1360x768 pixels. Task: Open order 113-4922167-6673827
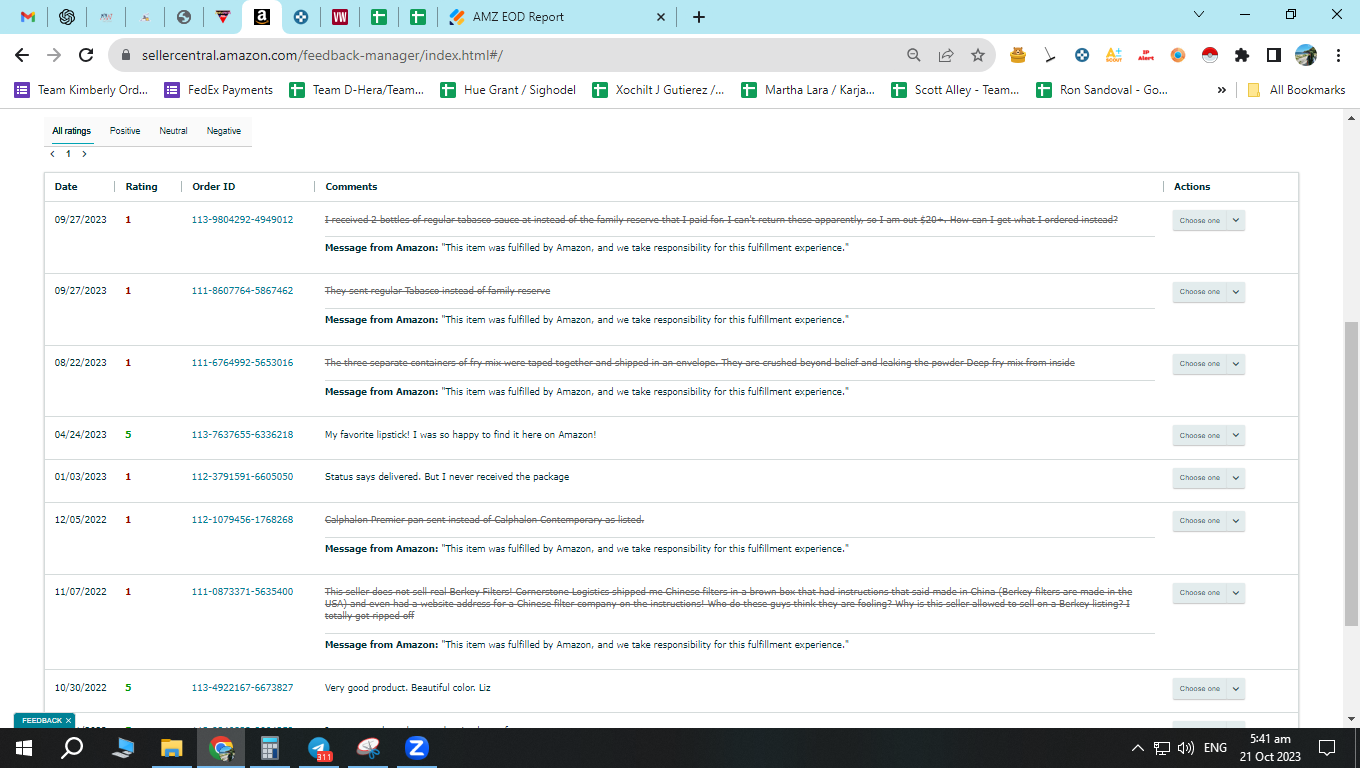(x=242, y=688)
